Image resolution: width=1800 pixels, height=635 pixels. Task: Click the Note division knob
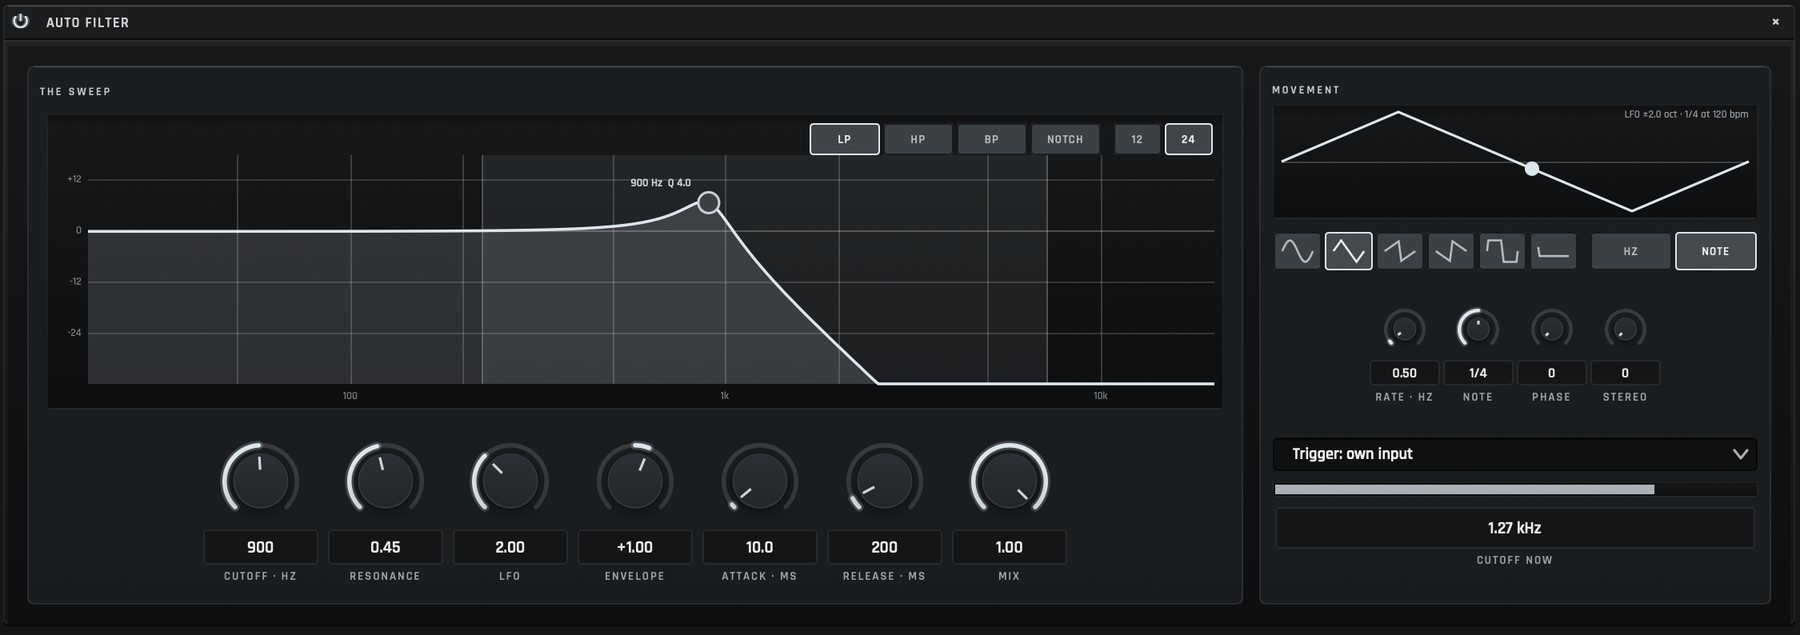click(1478, 329)
